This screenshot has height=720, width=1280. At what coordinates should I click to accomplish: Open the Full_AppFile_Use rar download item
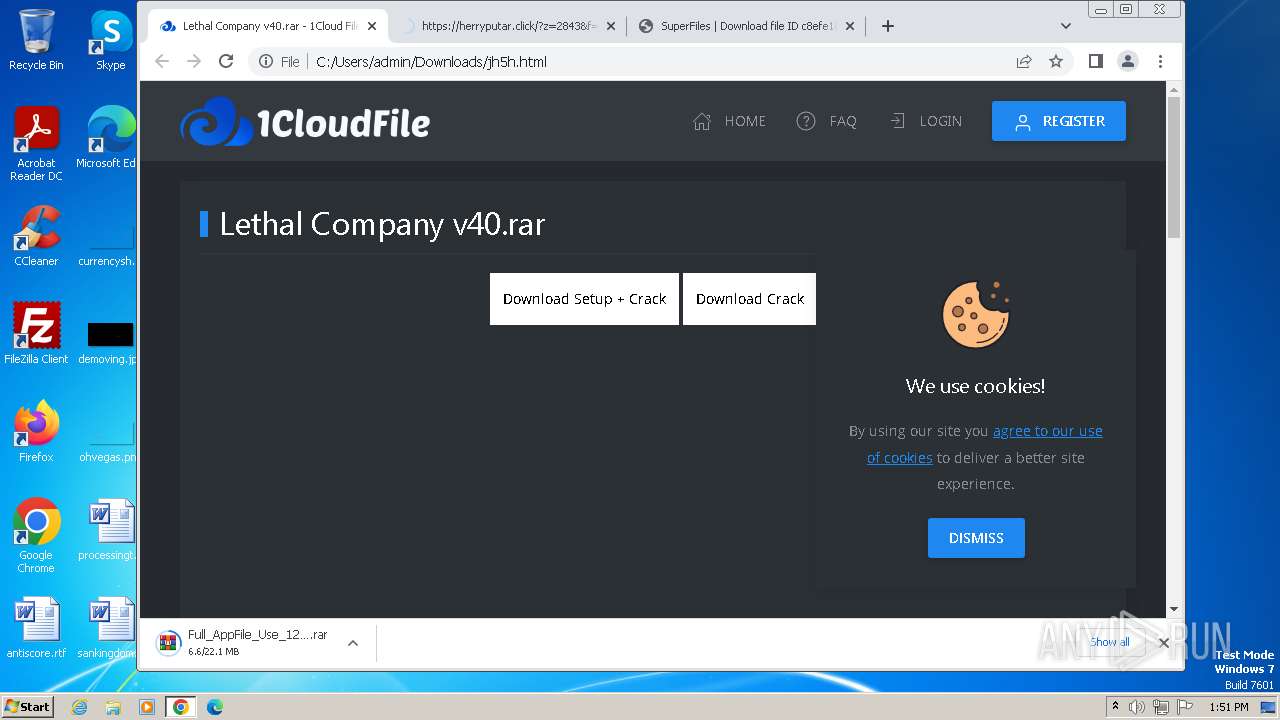pyautogui.click(x=245, y=643)
